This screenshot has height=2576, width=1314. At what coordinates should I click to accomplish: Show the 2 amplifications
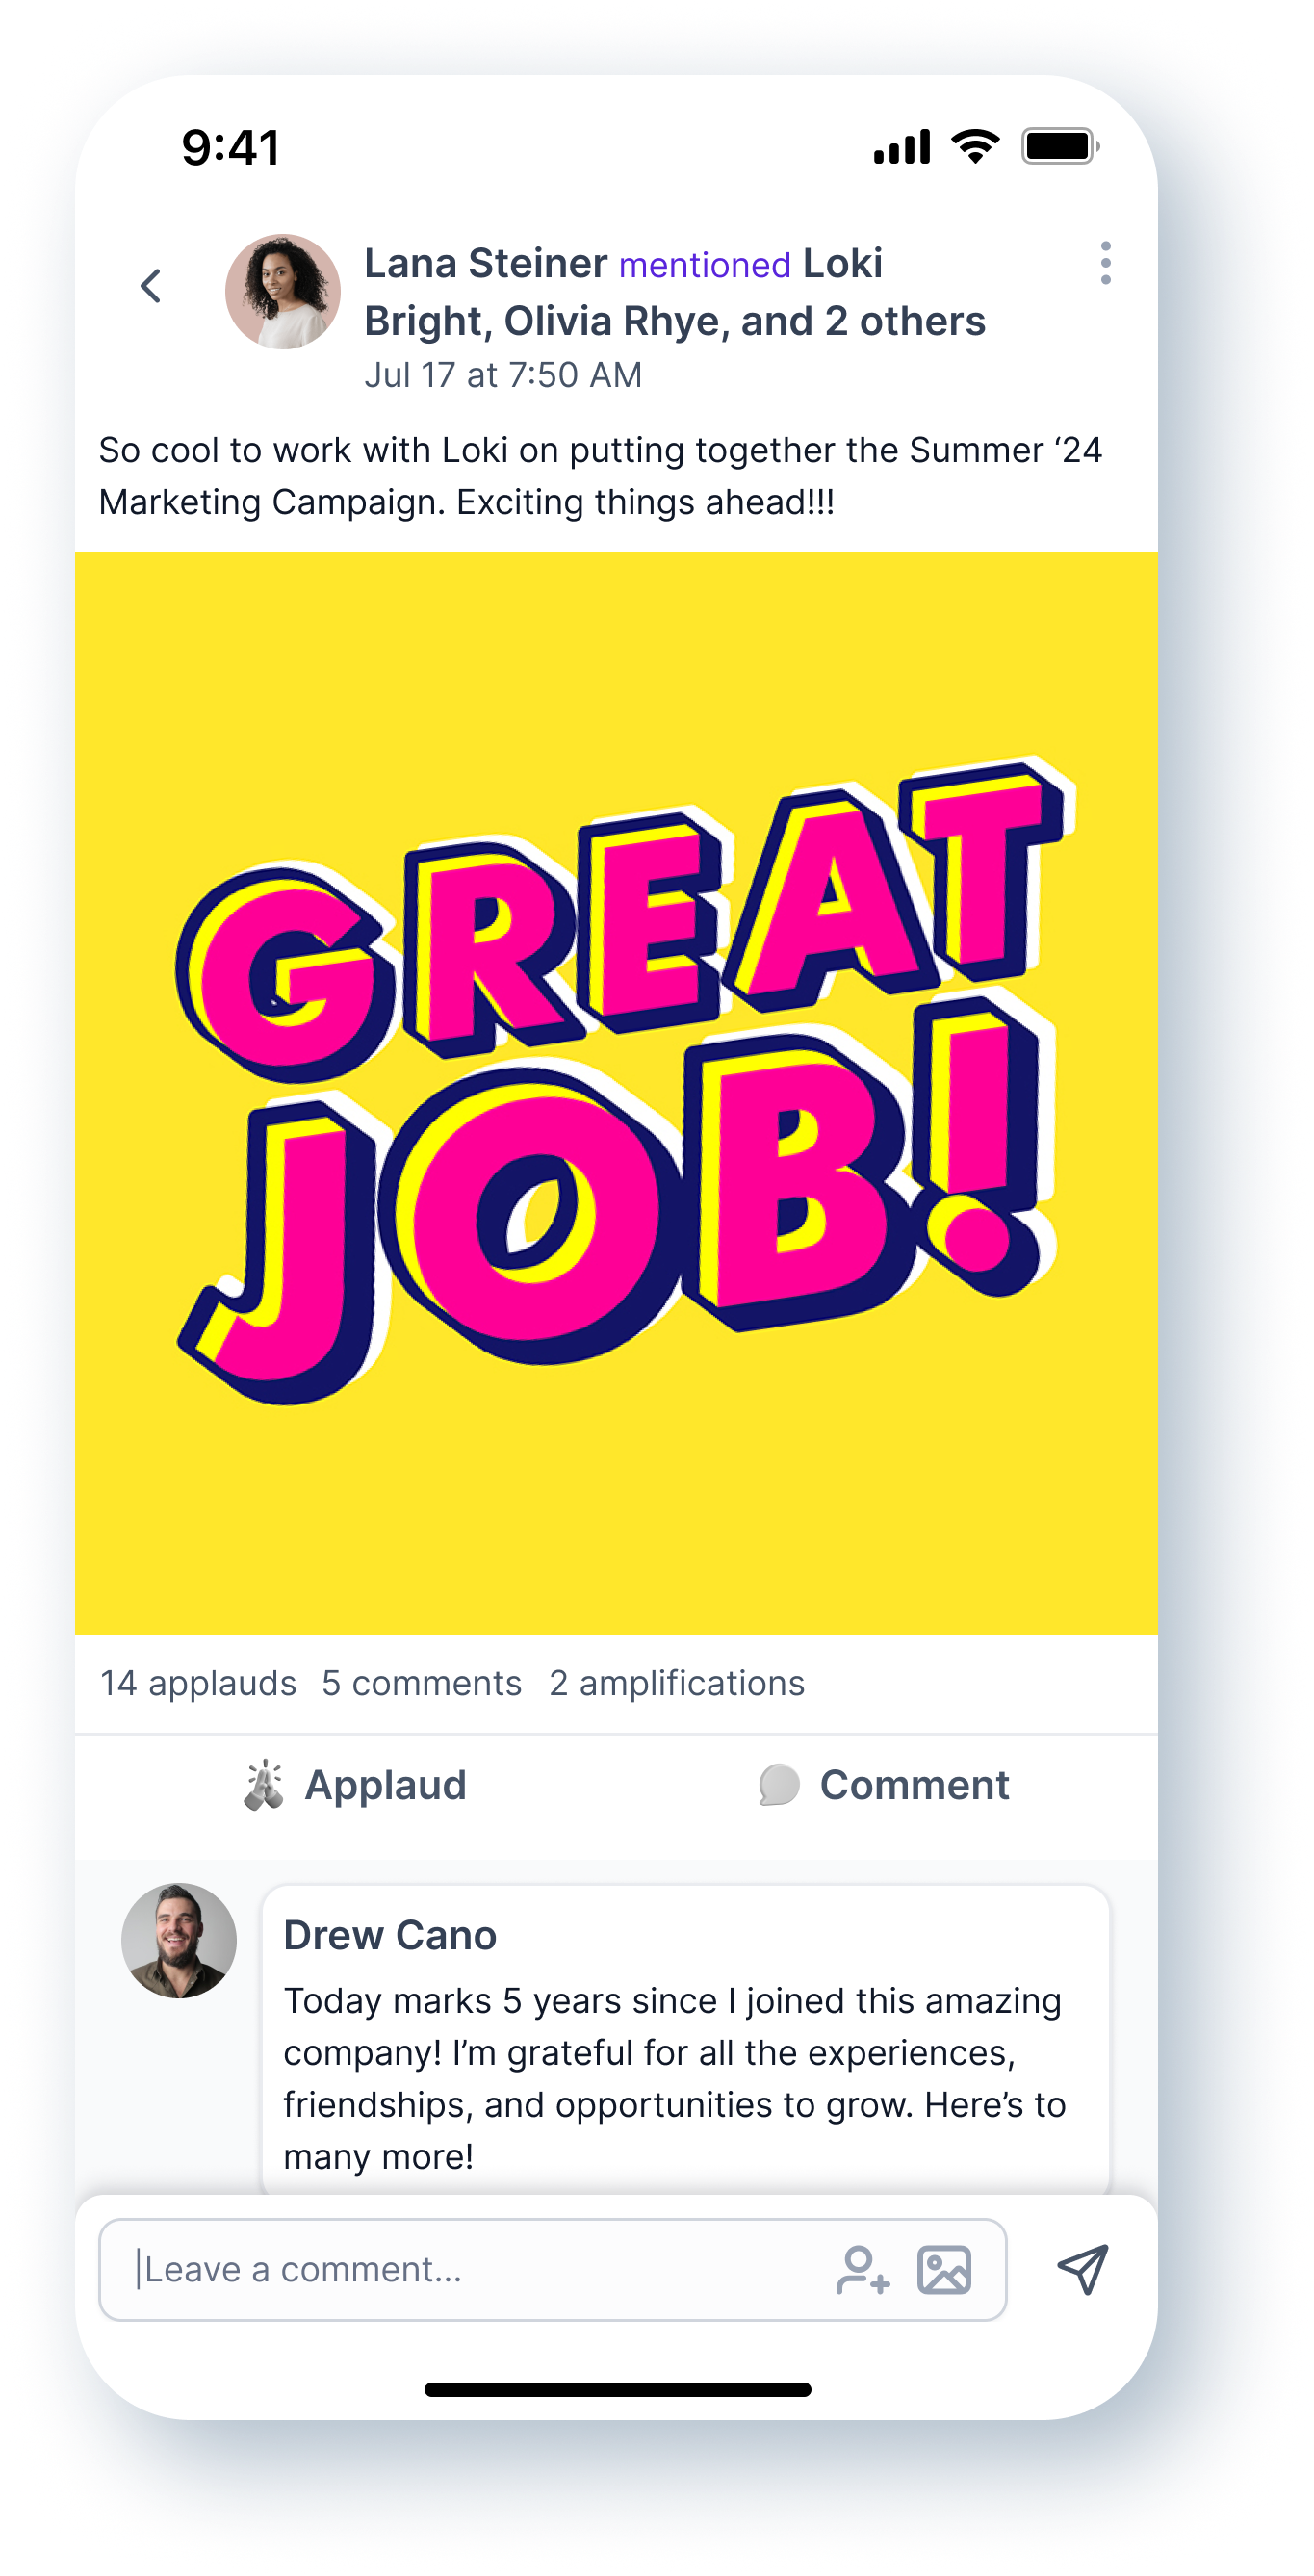tap(677, 1683)
